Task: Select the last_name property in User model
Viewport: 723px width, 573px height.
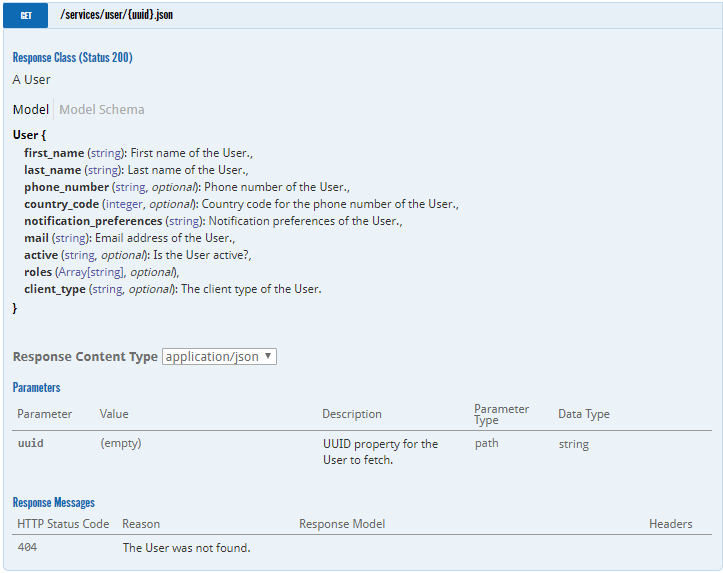Action: tap(53, 170)
